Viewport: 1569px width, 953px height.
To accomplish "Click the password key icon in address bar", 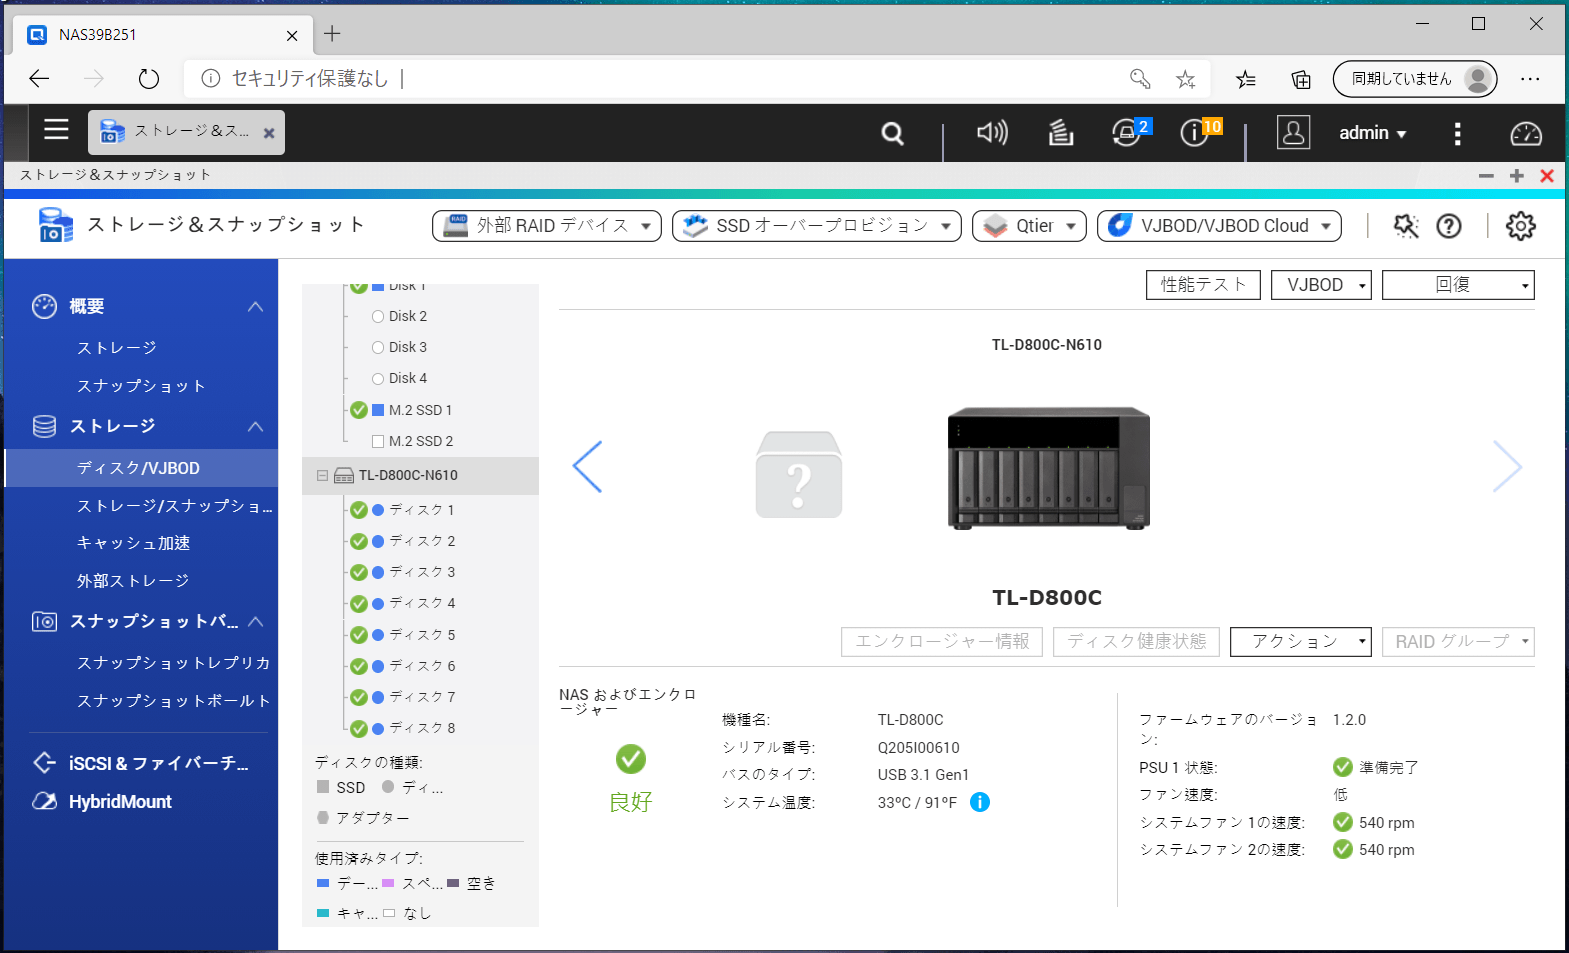I will (1140, 79).
